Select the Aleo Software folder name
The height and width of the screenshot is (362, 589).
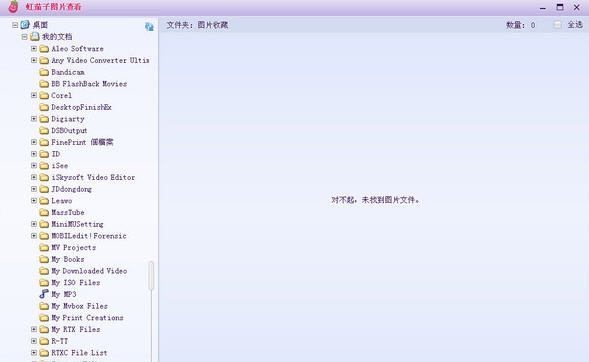(77, 48)
